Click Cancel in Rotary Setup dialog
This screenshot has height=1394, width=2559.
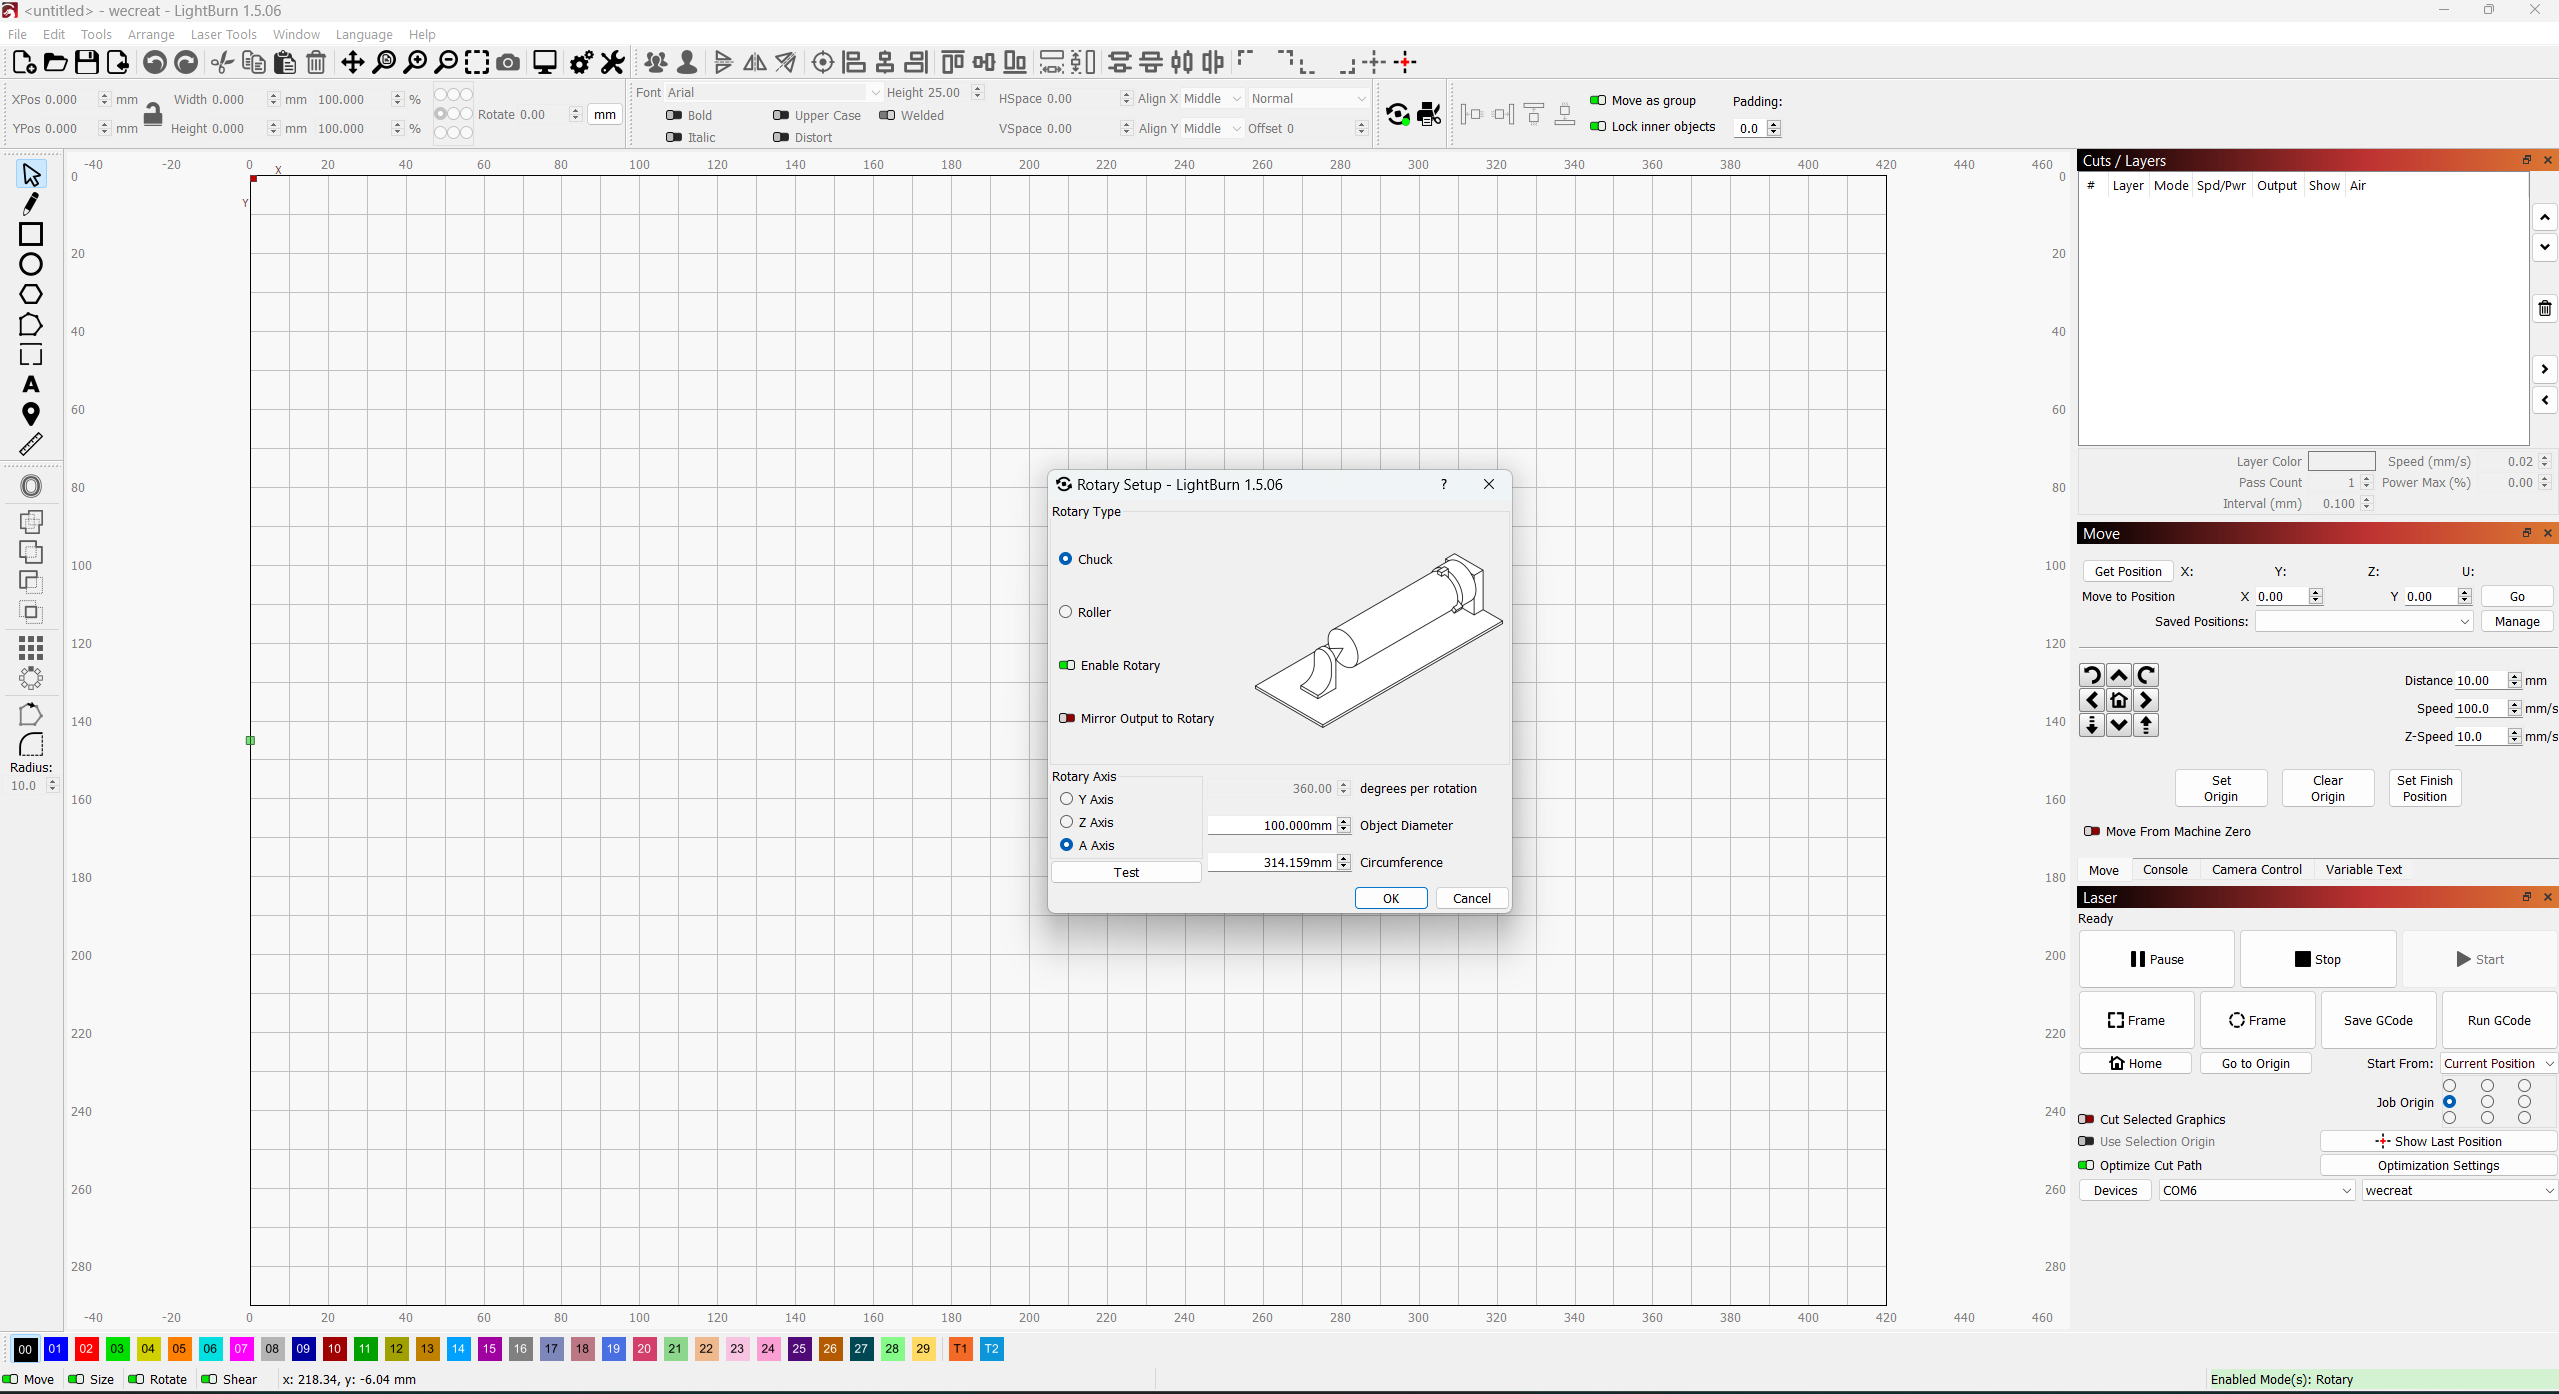click(1472, 898)
